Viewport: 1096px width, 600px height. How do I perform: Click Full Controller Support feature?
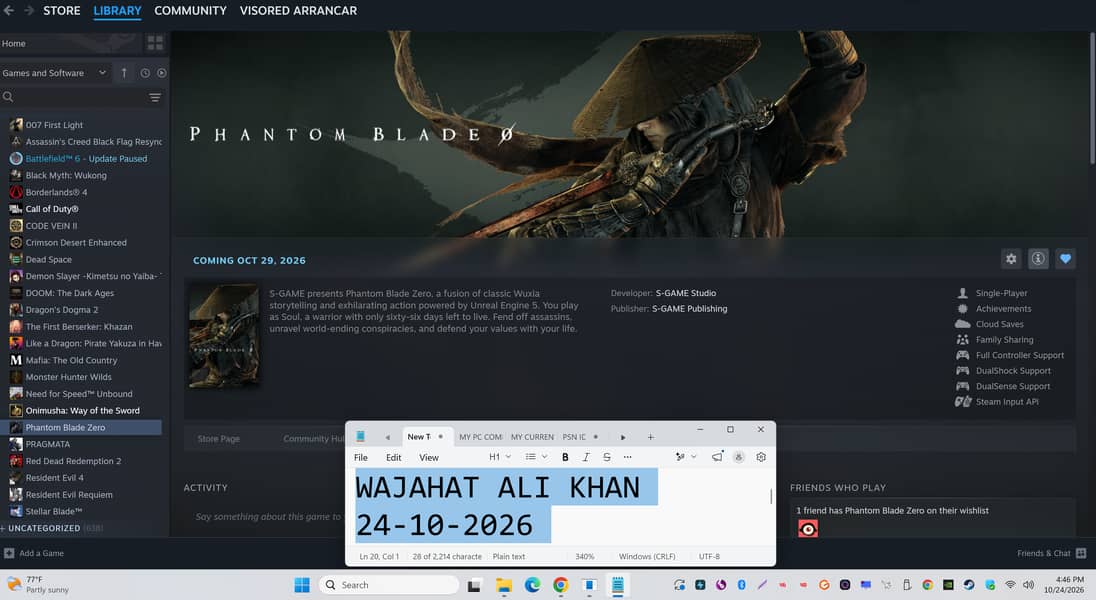[x=1020, y=355]
